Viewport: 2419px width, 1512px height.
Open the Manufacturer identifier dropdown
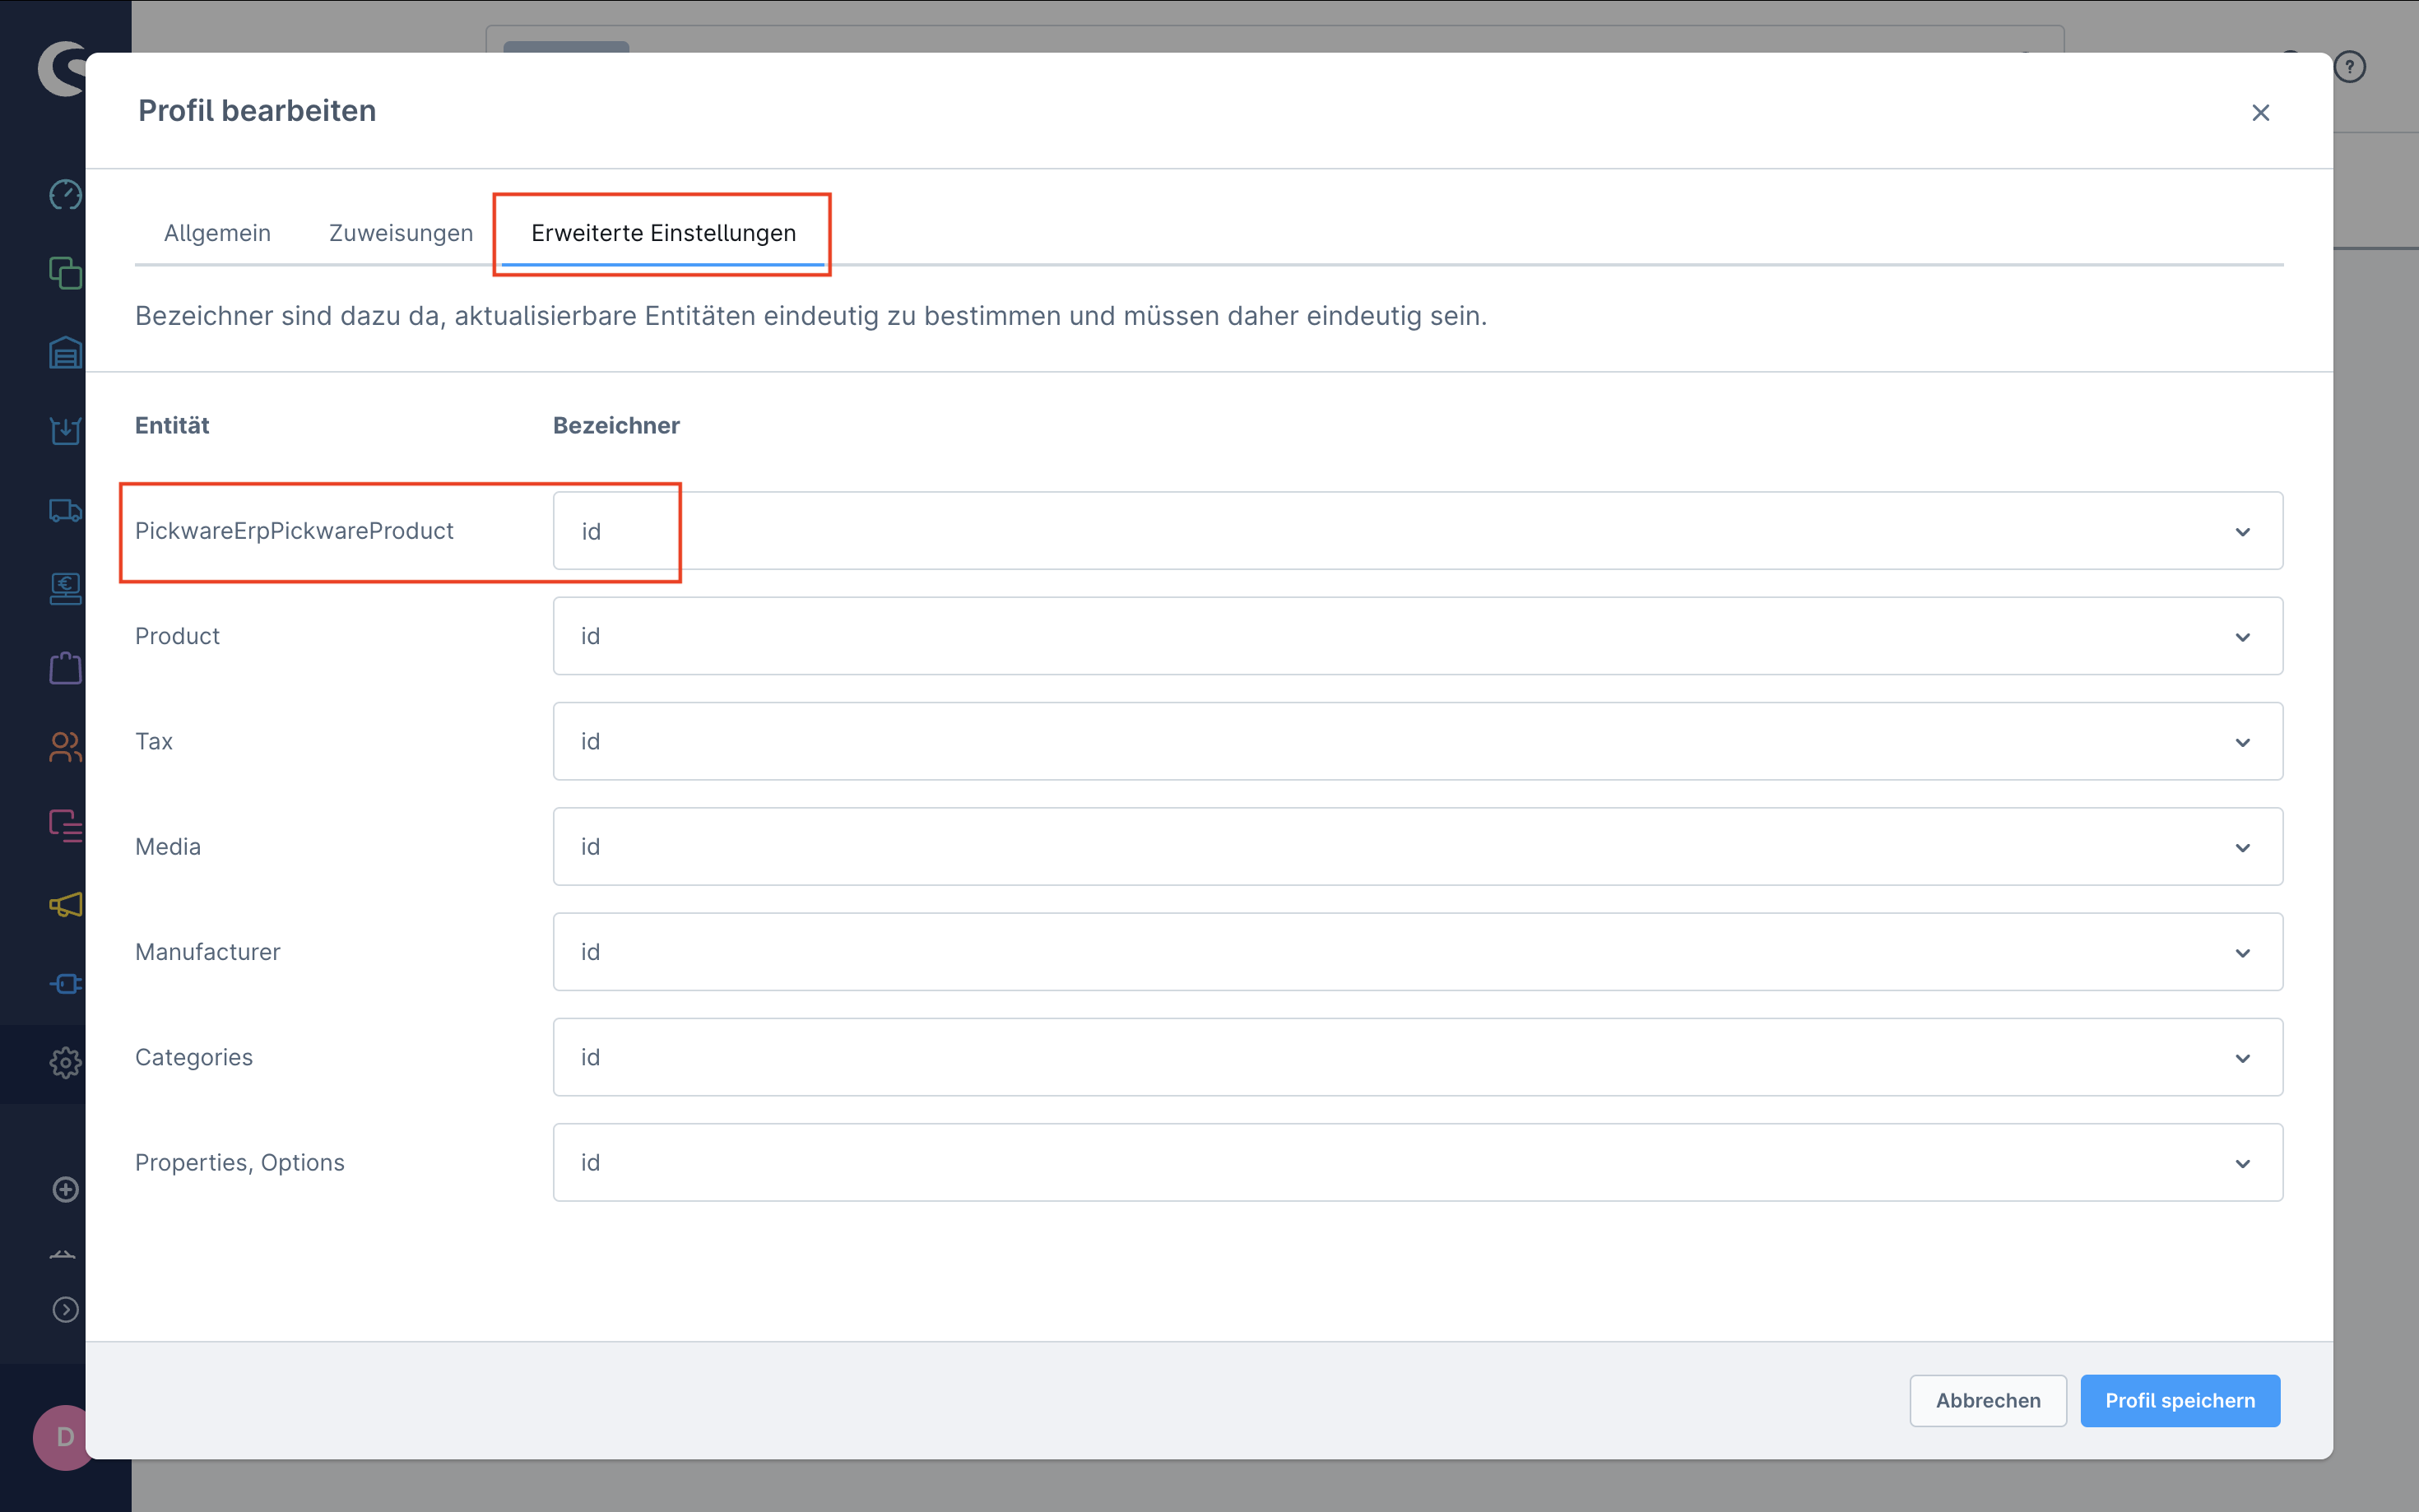click(x=1417, y=952)
